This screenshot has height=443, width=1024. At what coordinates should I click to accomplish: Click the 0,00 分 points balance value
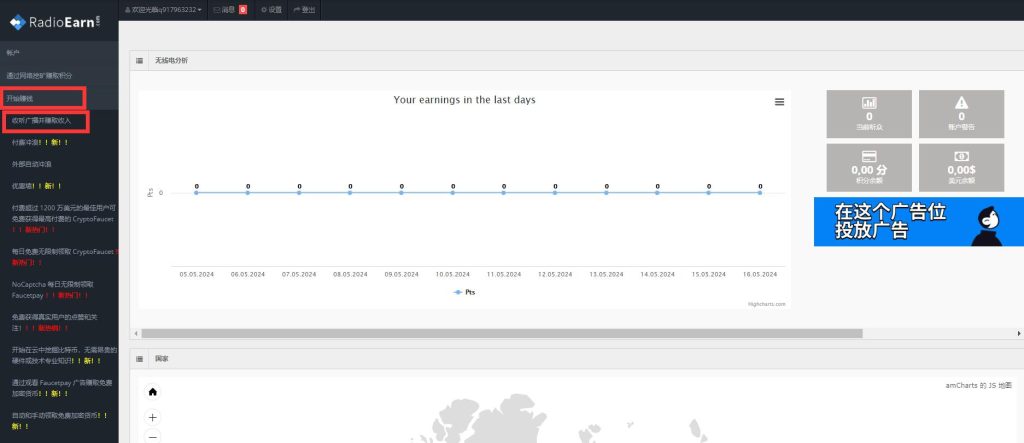point(869,170)
